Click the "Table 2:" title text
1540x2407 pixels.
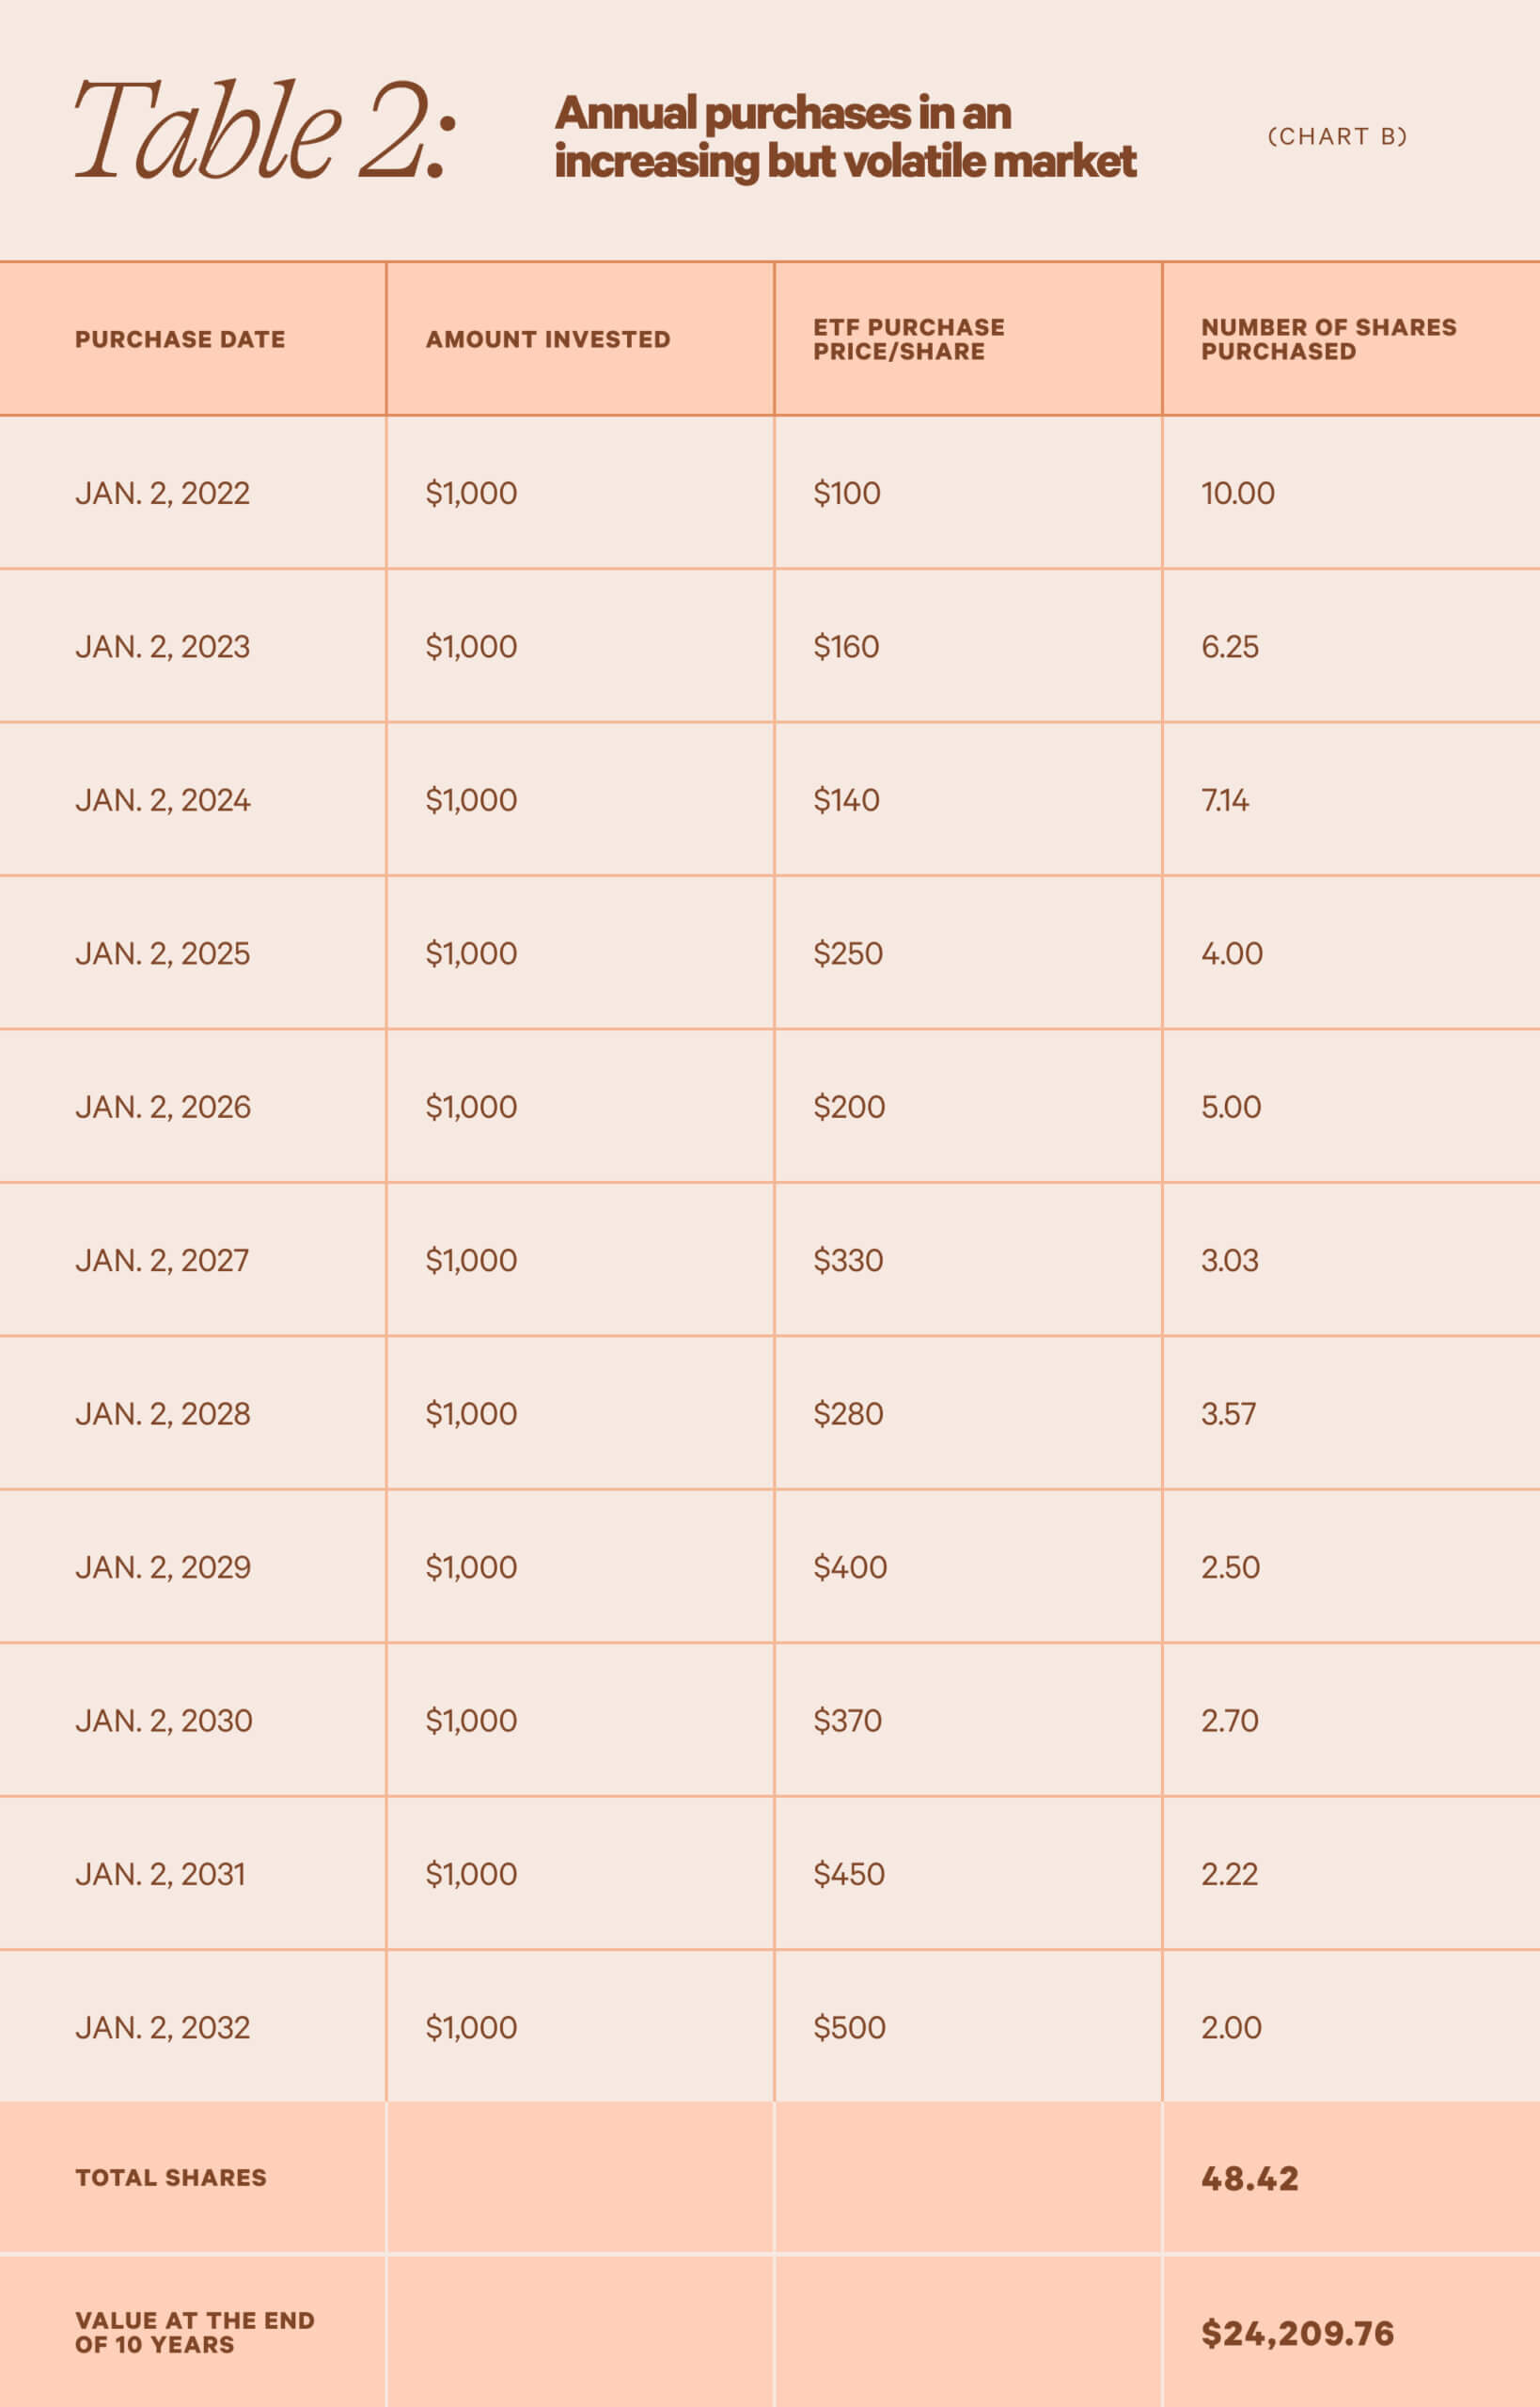pos(265,132)
